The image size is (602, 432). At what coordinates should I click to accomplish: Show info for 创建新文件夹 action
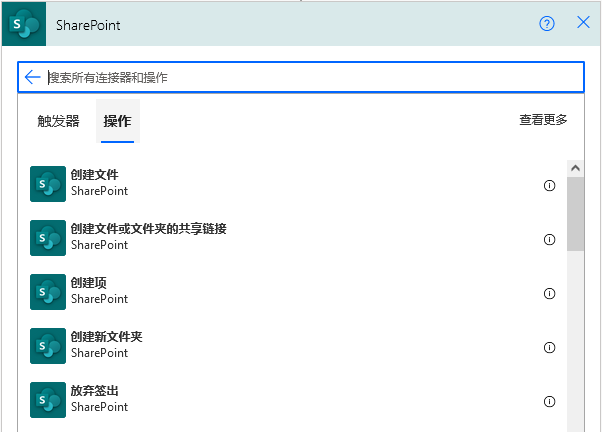pos(549,347)
